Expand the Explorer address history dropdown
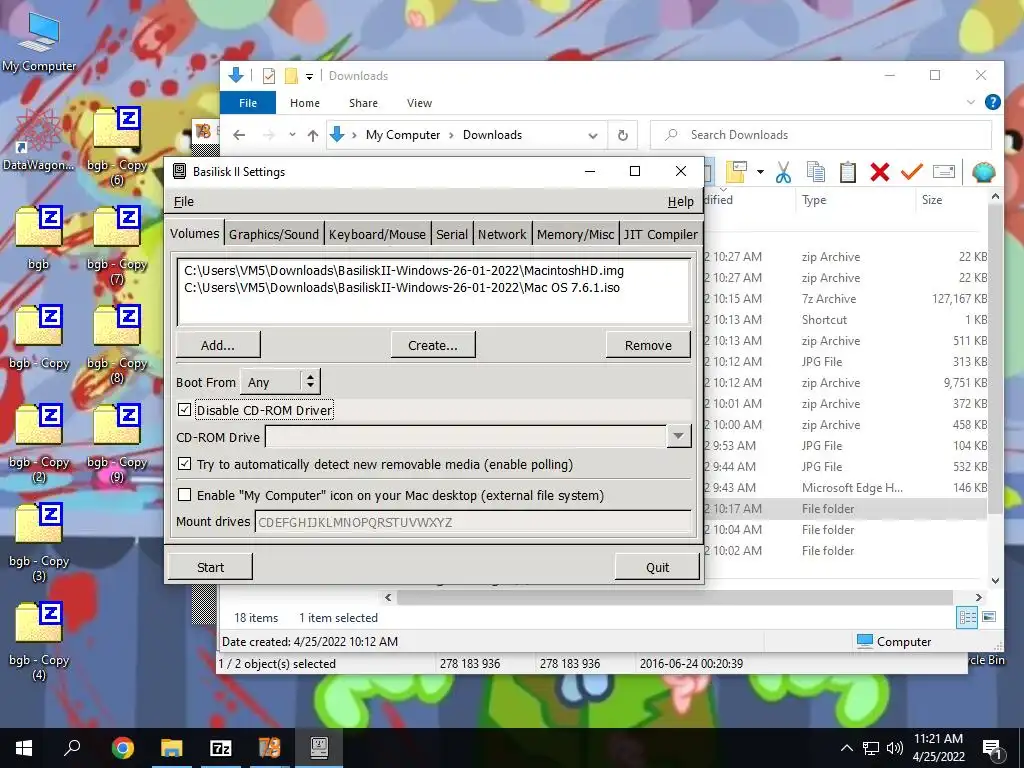This screenshot has width=1024, height=768. tap(593, 136)
